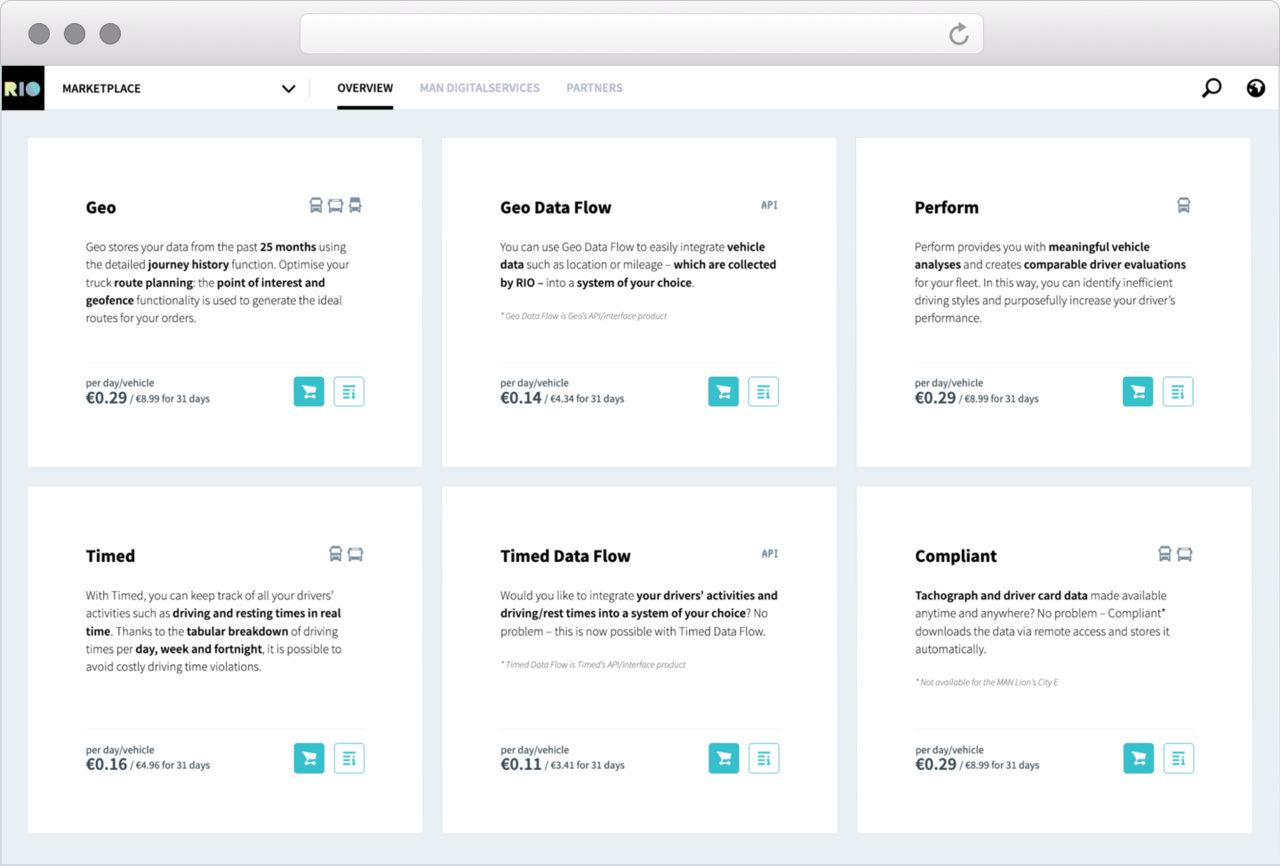Click the RIO logo
Viewport: 1280px width, 866px height.
tap(22, 88)
